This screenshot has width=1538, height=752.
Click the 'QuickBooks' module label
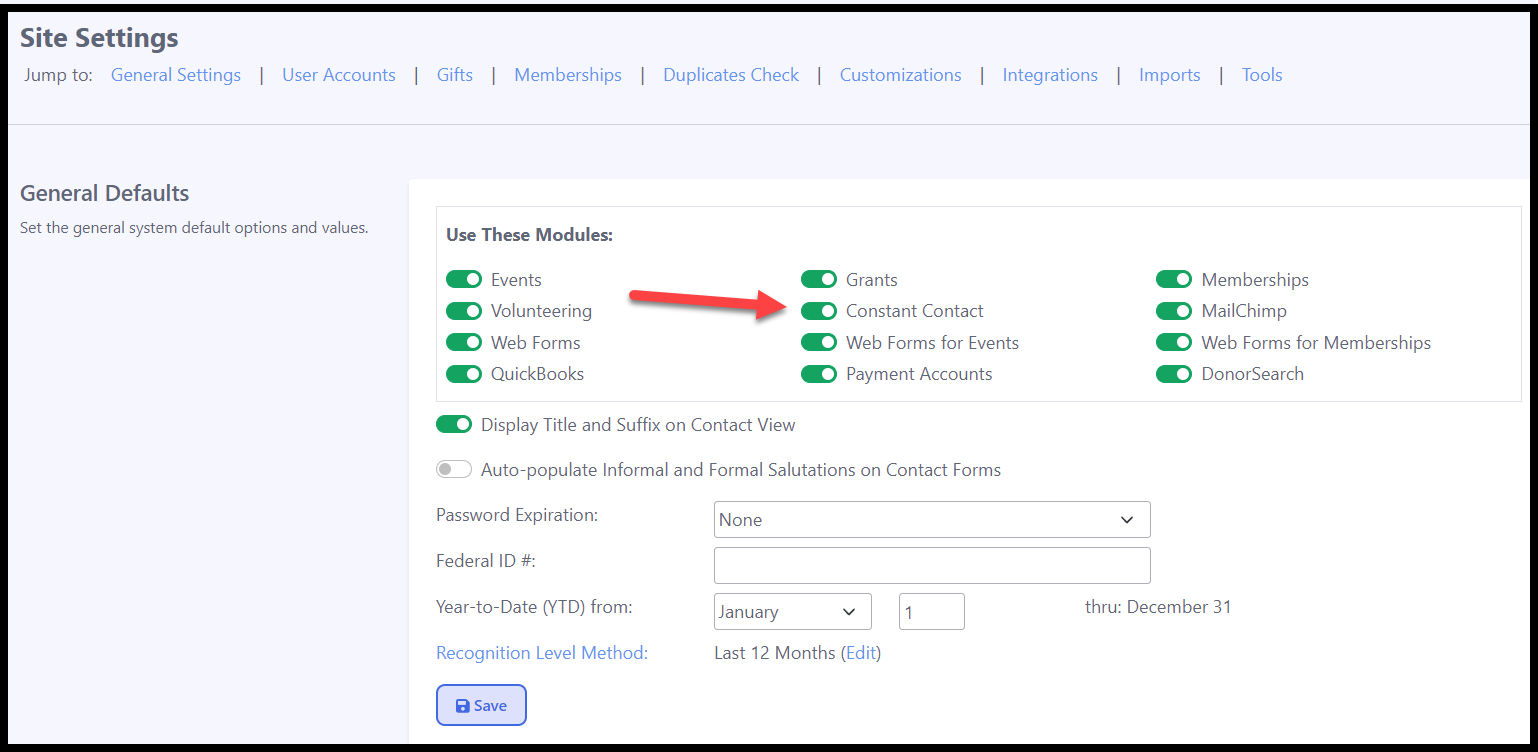pyautogui.click(x=537, y=374)
